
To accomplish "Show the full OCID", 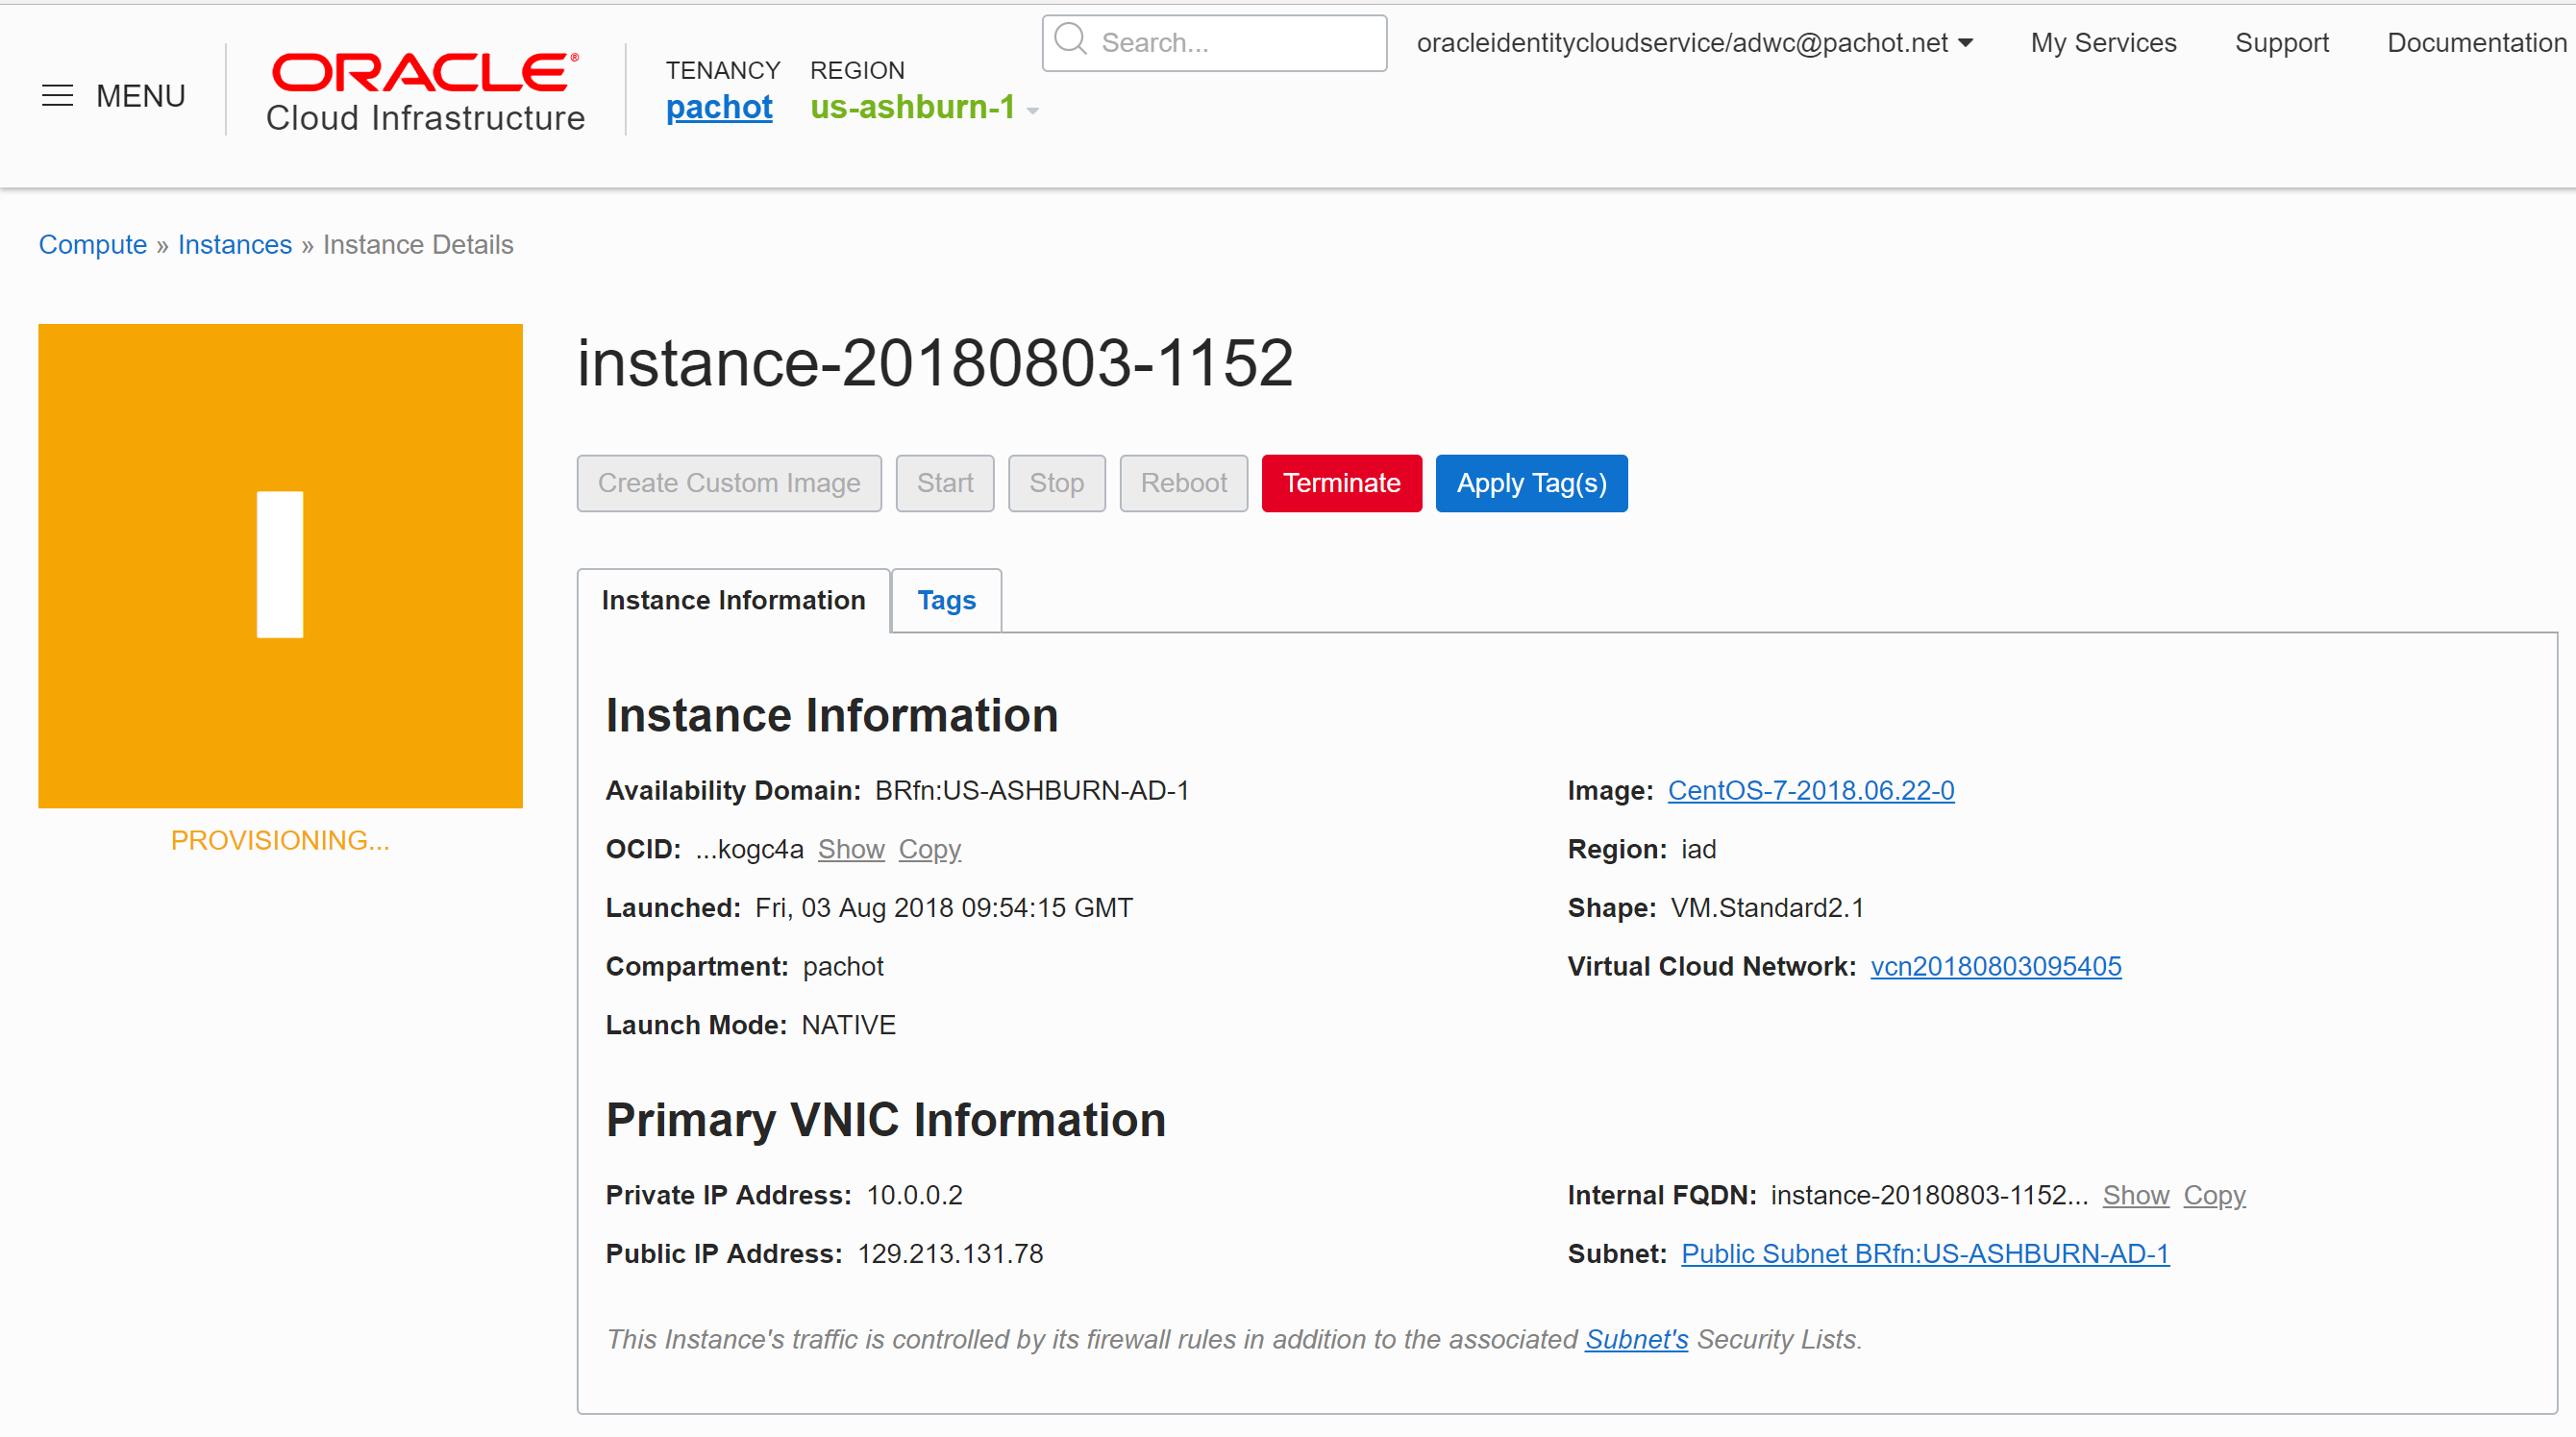I will [851, 850].
